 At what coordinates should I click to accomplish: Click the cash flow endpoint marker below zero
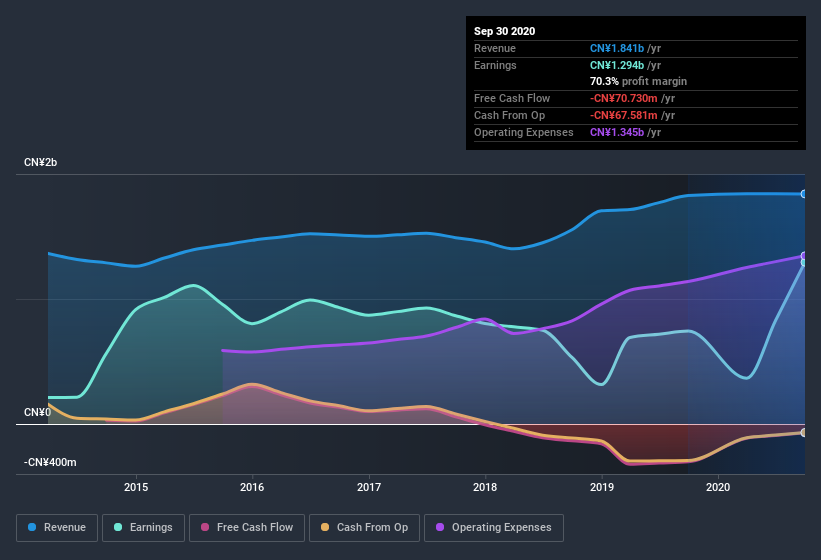(x=804, y=432)
